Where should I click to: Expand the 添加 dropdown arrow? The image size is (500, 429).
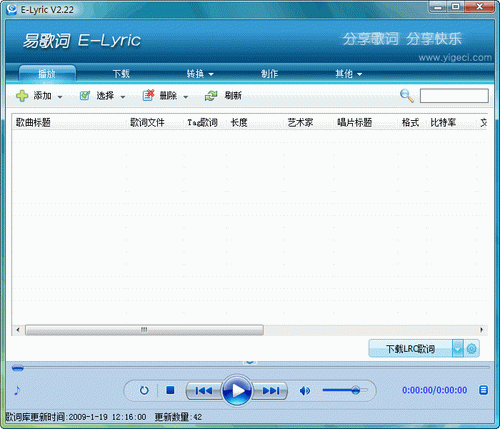60,97
